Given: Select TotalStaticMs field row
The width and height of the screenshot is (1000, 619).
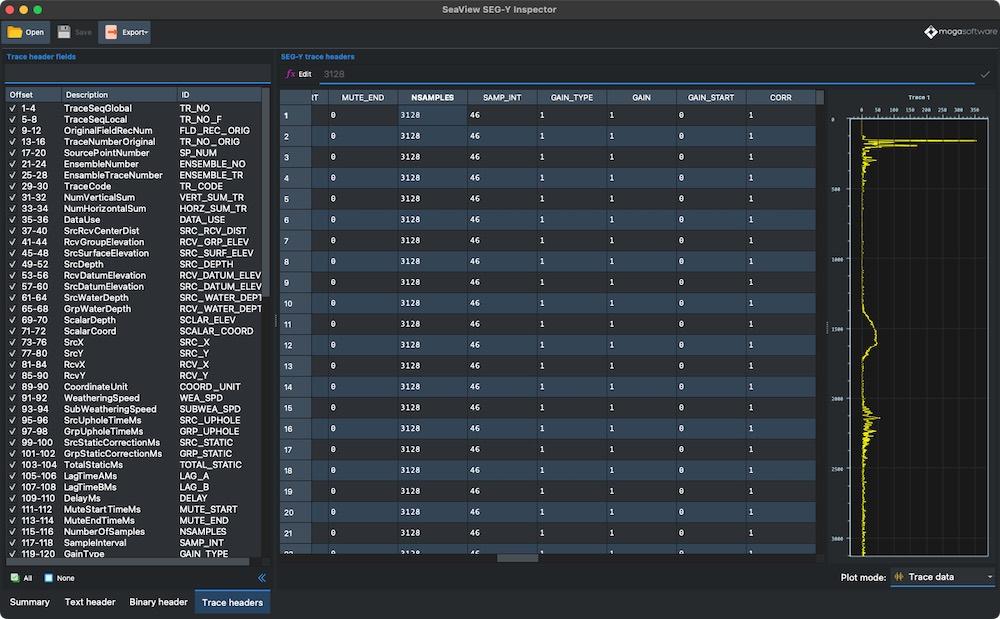Looking at the screenshot, I should (134, 465).
